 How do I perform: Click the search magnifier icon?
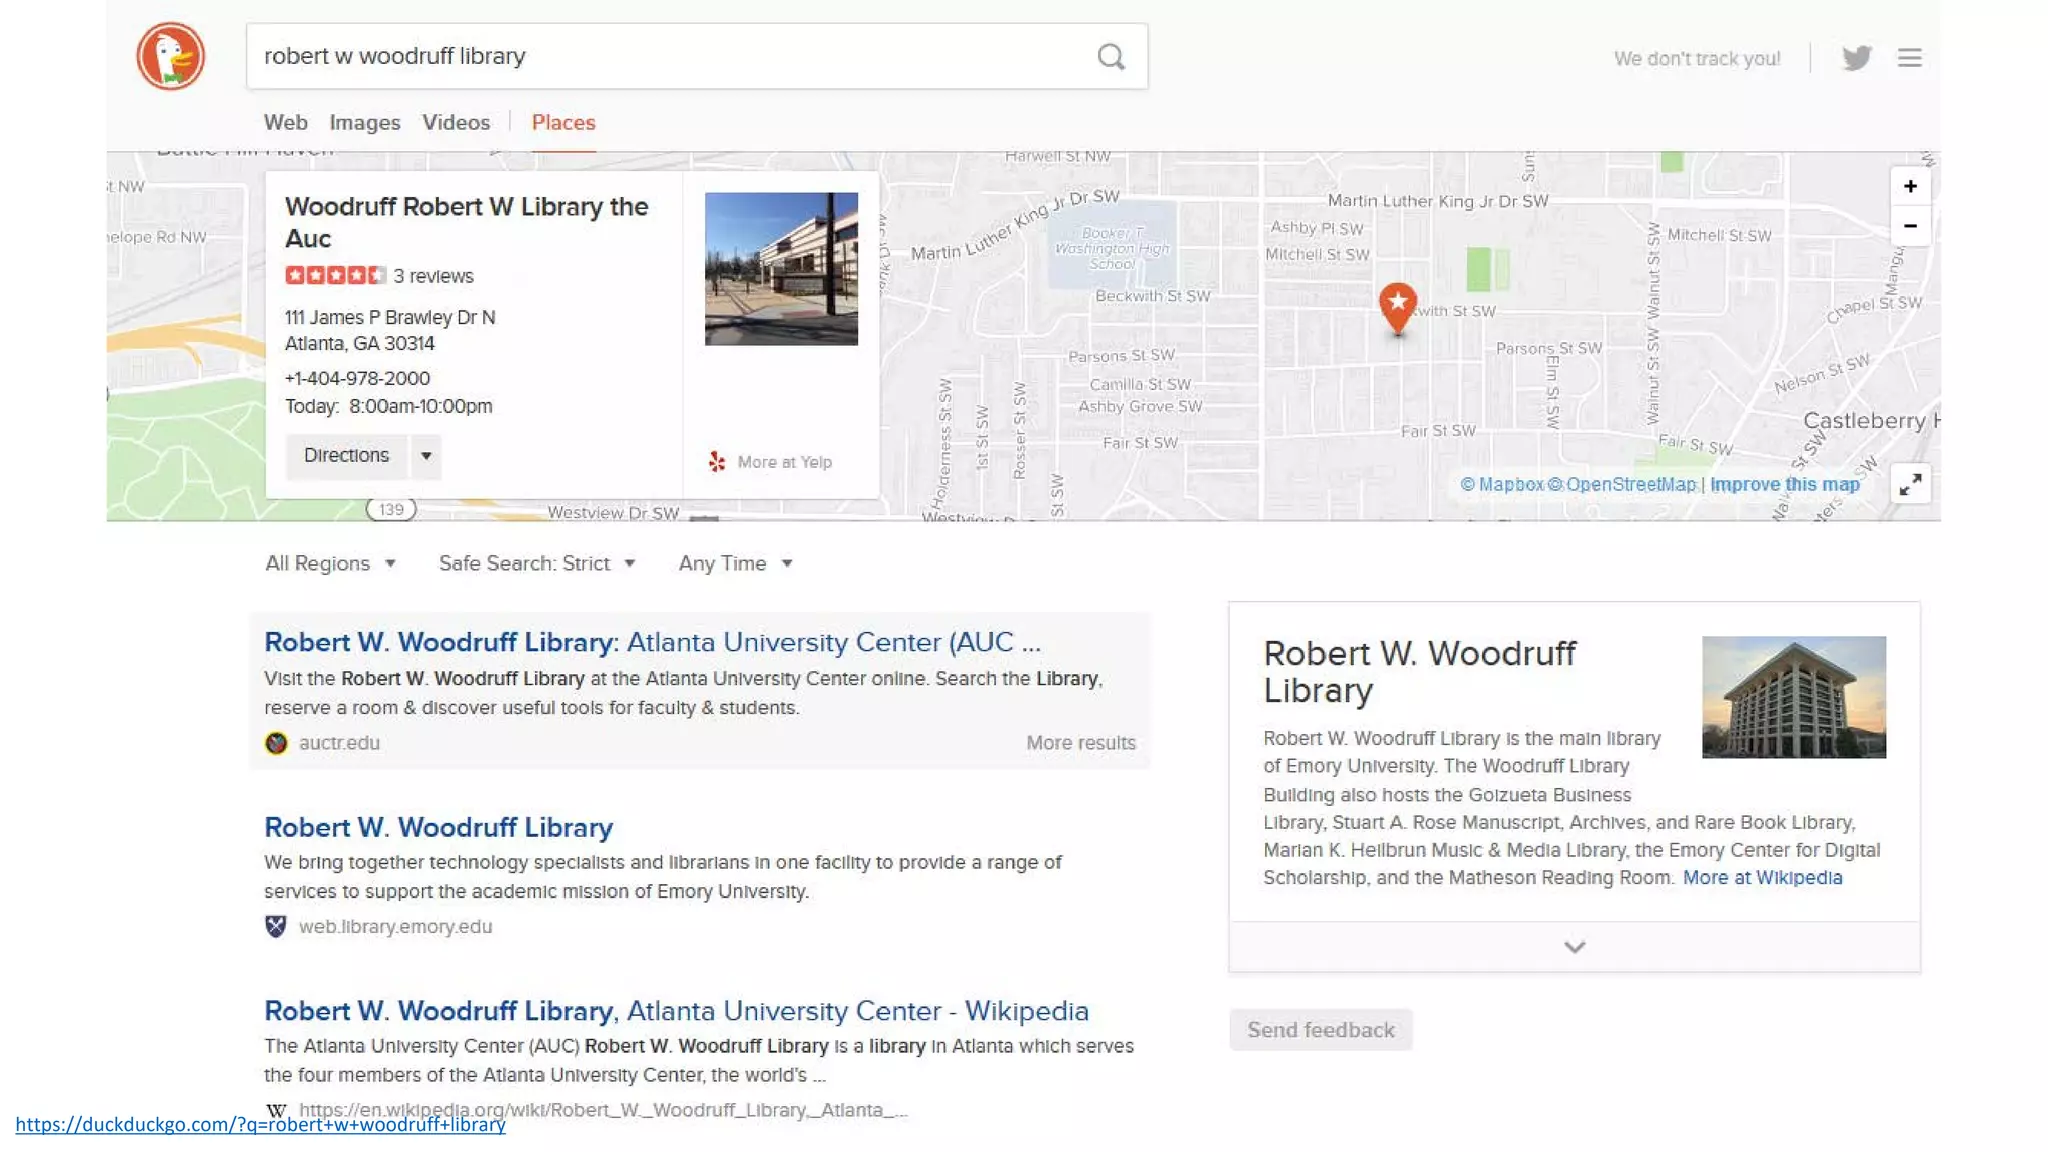(1111, 57)
